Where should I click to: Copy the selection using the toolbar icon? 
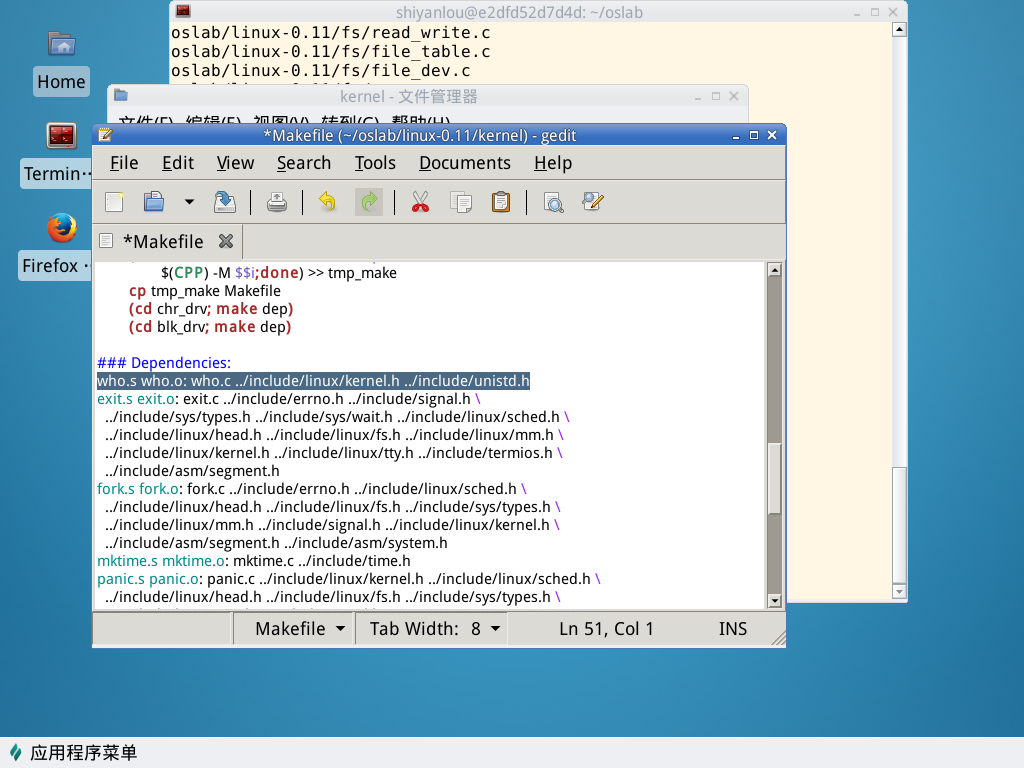[x=461, y=202]
